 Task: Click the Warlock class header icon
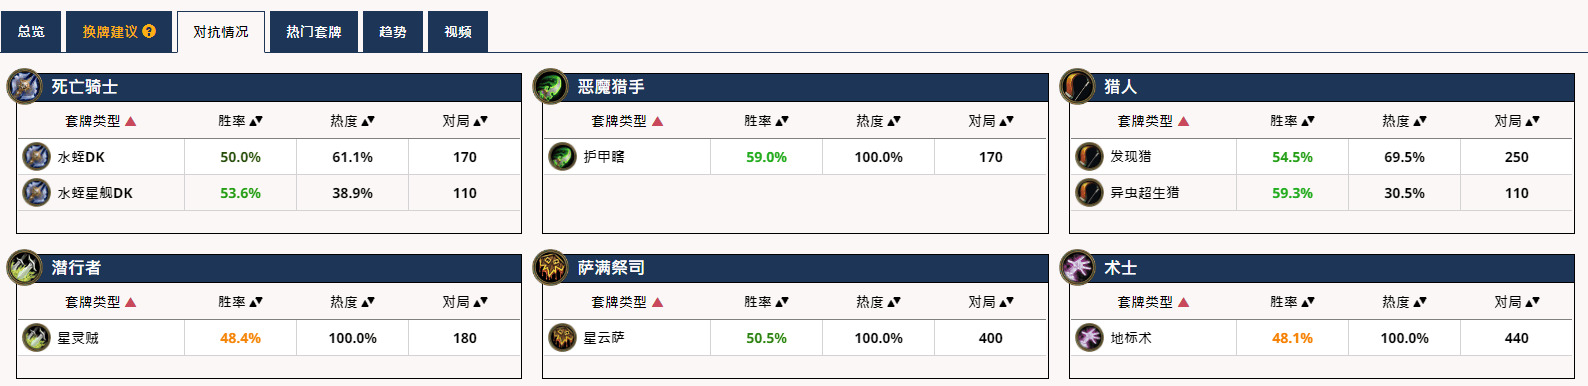[x=1077, y=268]
